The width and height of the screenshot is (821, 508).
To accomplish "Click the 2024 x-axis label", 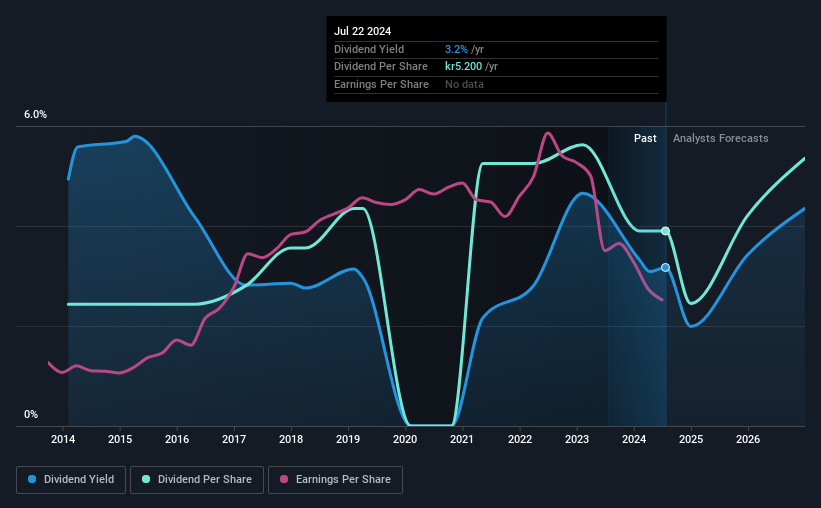I will coord(634,439).
